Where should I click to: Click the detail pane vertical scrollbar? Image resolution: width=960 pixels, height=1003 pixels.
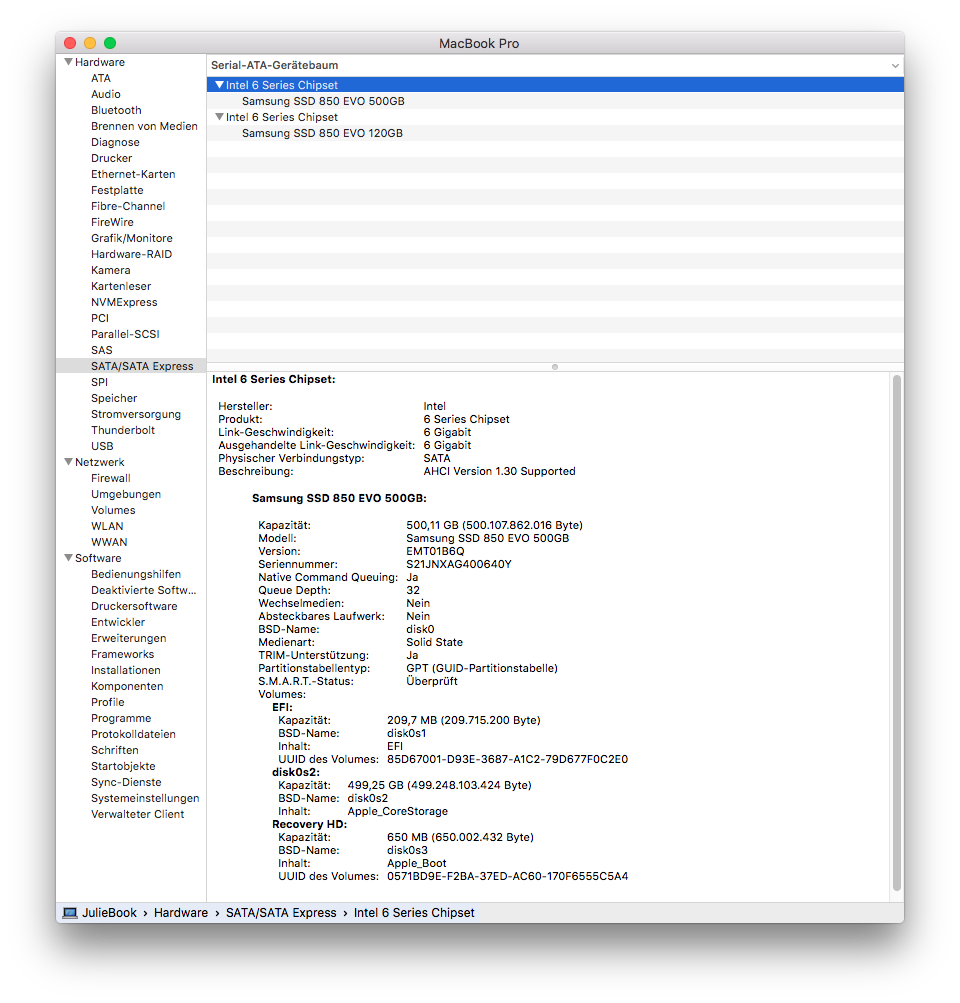pyautogui.click(x=897, y=632)
